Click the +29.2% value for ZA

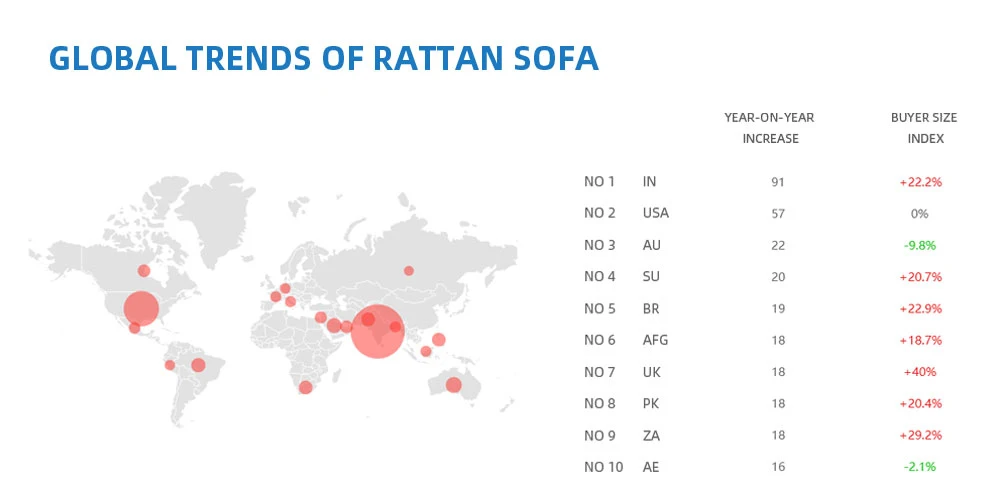point(920,436)
